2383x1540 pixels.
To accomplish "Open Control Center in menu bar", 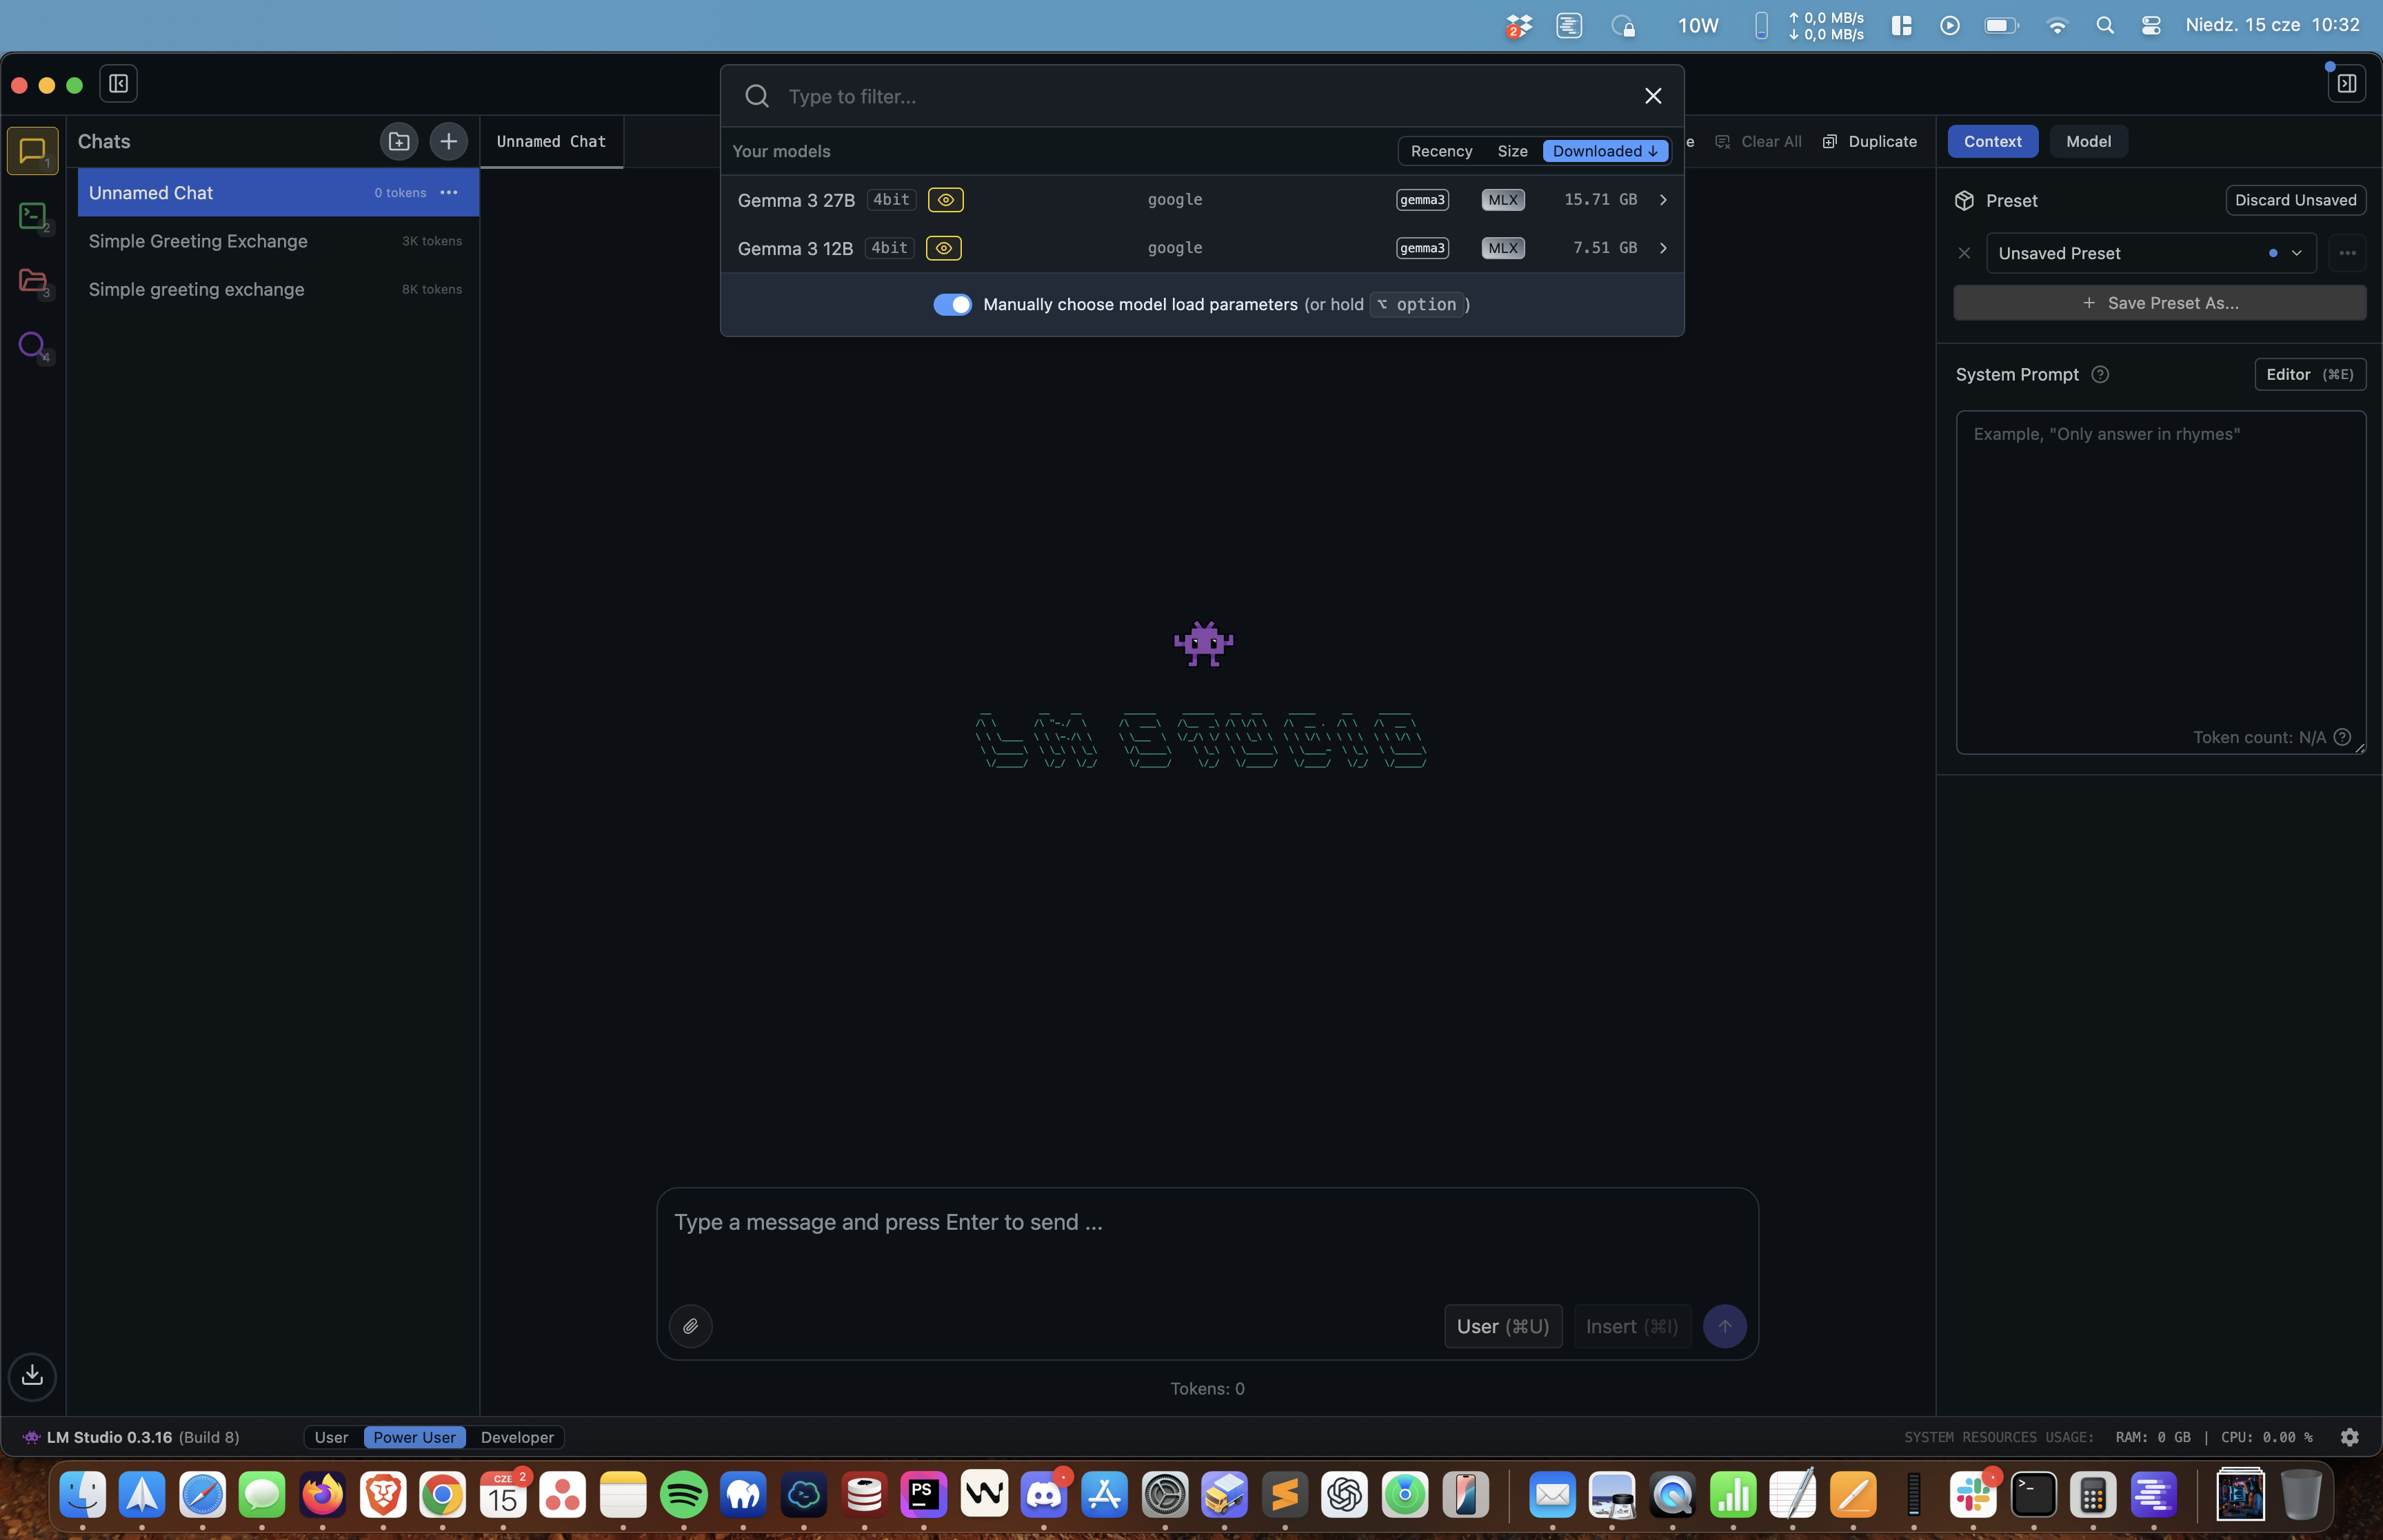I will pos(2151,26).
